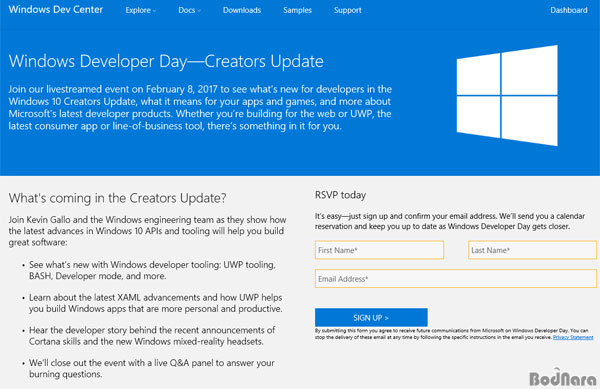
Task: Click the bullet about UWP tooling and BASH
Action: point(152,270)
